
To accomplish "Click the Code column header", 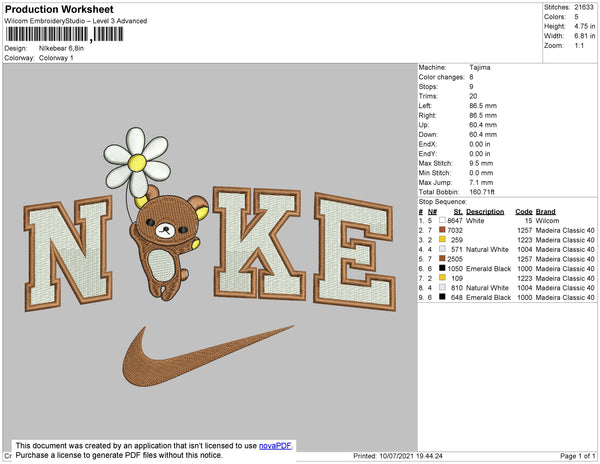I will pos(523,212).
